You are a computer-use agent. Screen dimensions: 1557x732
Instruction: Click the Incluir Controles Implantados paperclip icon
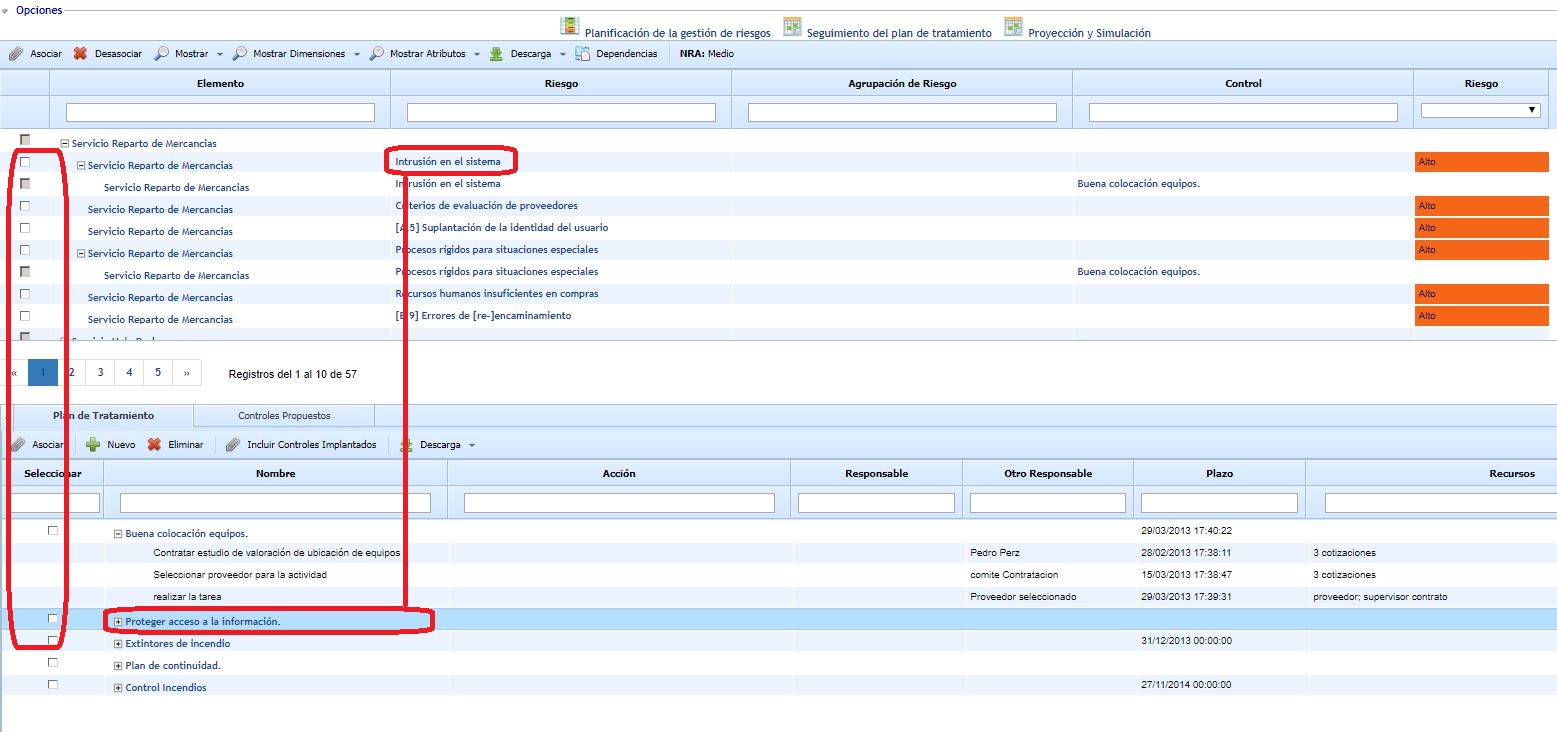tap(233, 445)
